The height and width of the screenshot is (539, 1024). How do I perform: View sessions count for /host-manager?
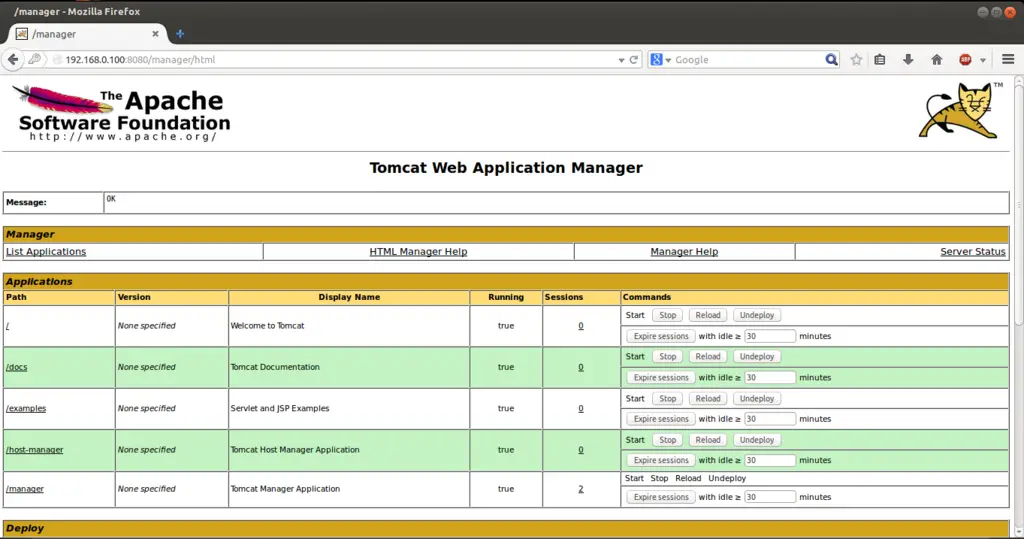pos(581,449)
